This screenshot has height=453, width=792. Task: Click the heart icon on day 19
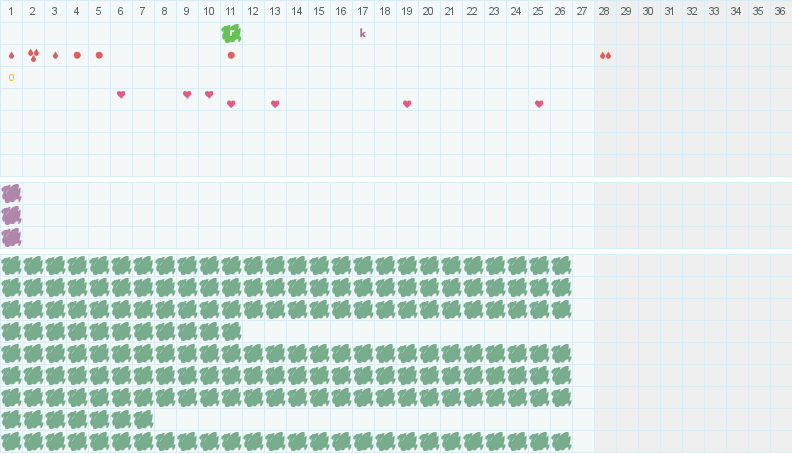point(407,104)
